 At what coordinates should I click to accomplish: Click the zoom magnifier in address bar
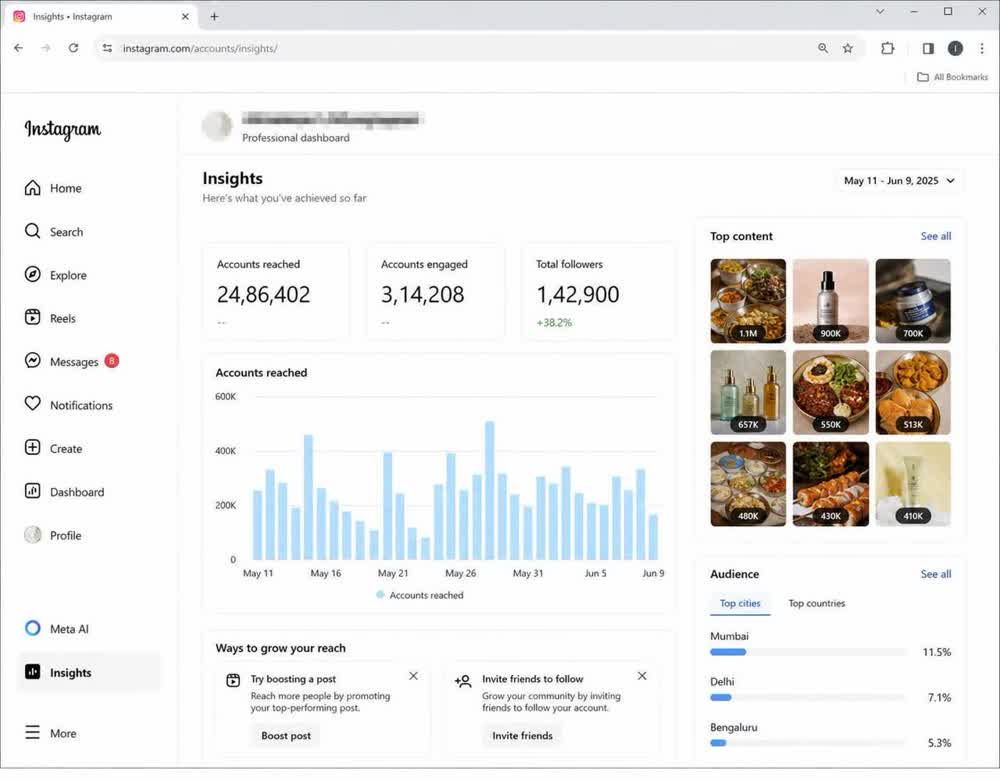pyautogui.click(x=823, y=48)
